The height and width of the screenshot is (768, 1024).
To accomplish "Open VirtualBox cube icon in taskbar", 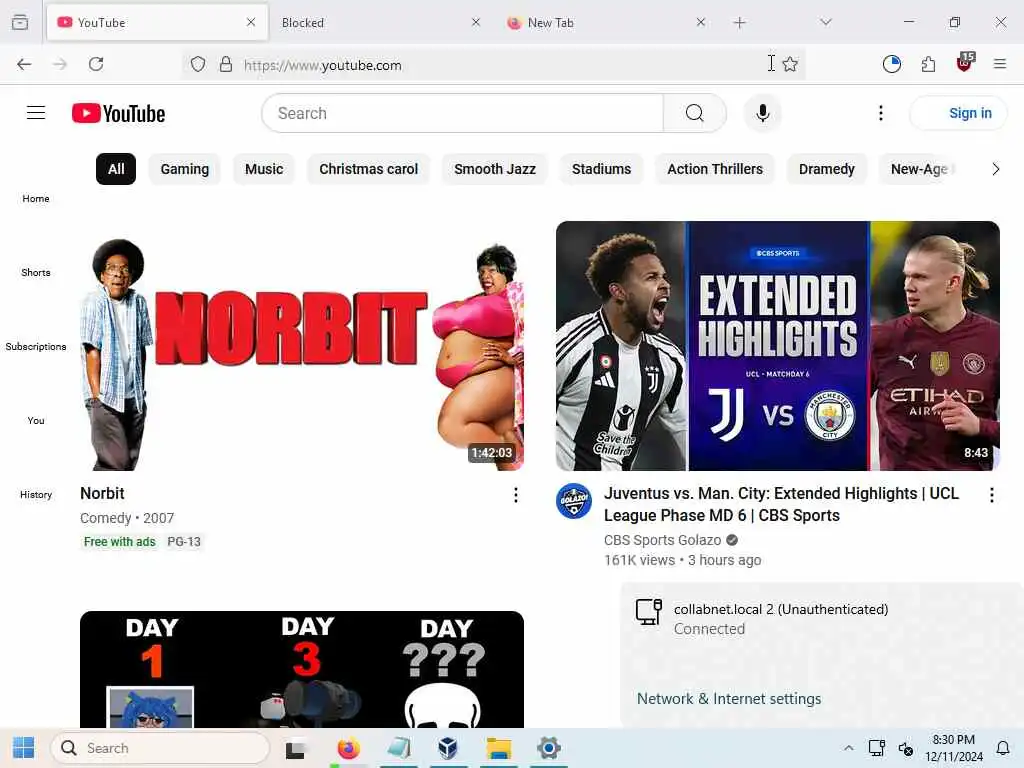I will [x=448, y=748].
